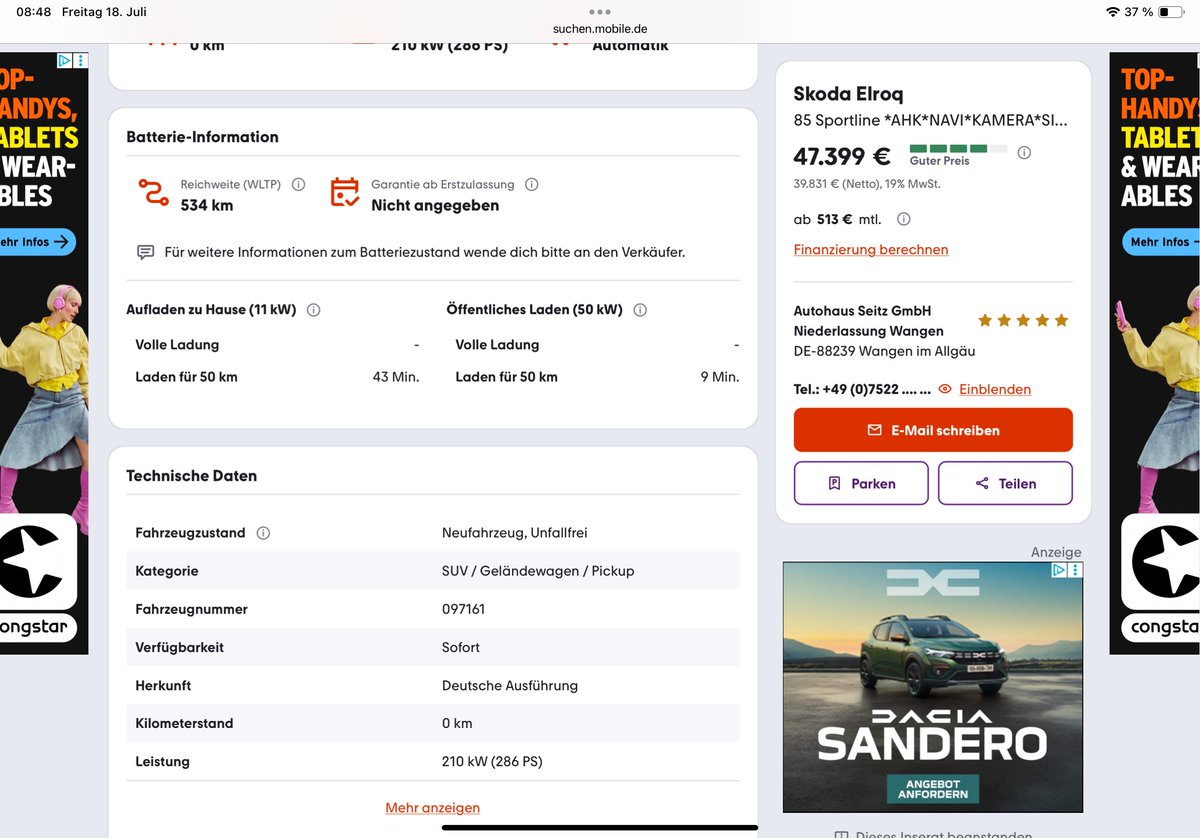The image size is (1200, 838).
Task: Open info icon beside Guter Preis rating
Action: 1024,153
